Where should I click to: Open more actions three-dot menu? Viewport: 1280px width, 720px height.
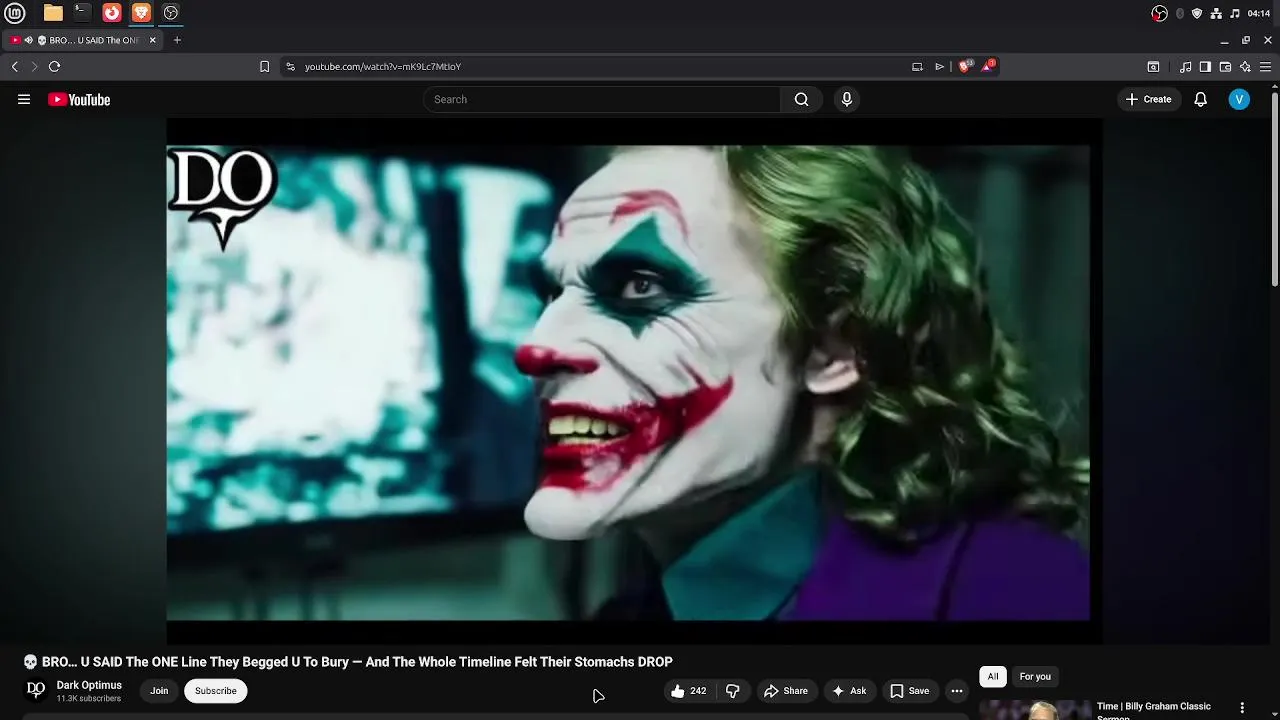957,690
